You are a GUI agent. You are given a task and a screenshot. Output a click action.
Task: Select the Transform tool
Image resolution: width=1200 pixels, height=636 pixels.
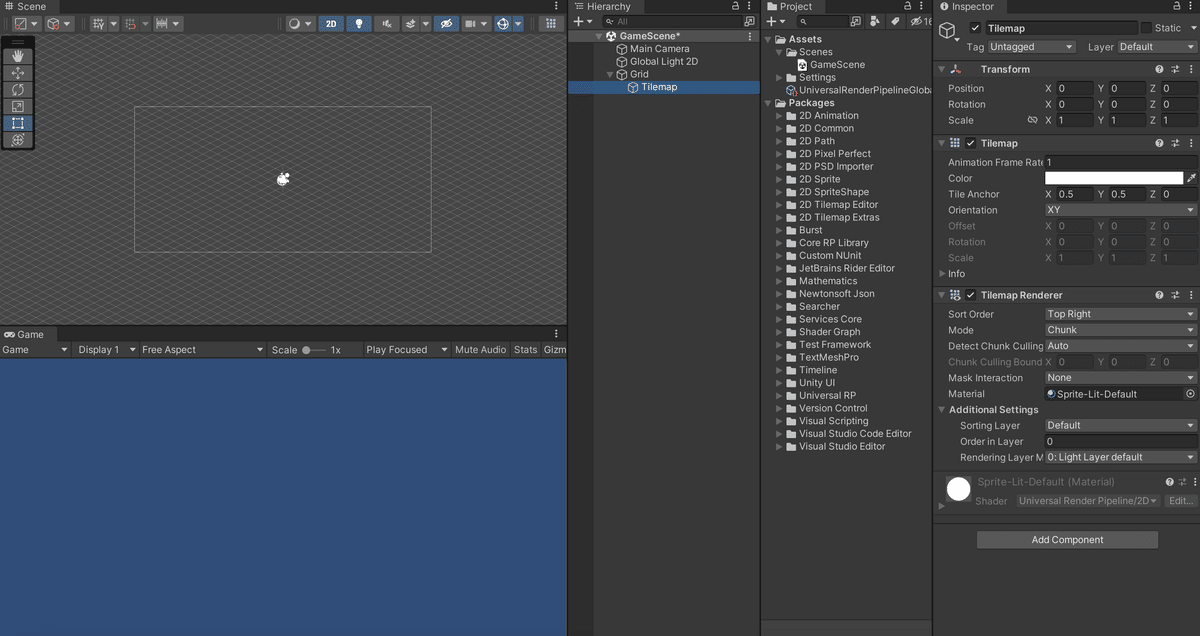[x=18, y=140]
